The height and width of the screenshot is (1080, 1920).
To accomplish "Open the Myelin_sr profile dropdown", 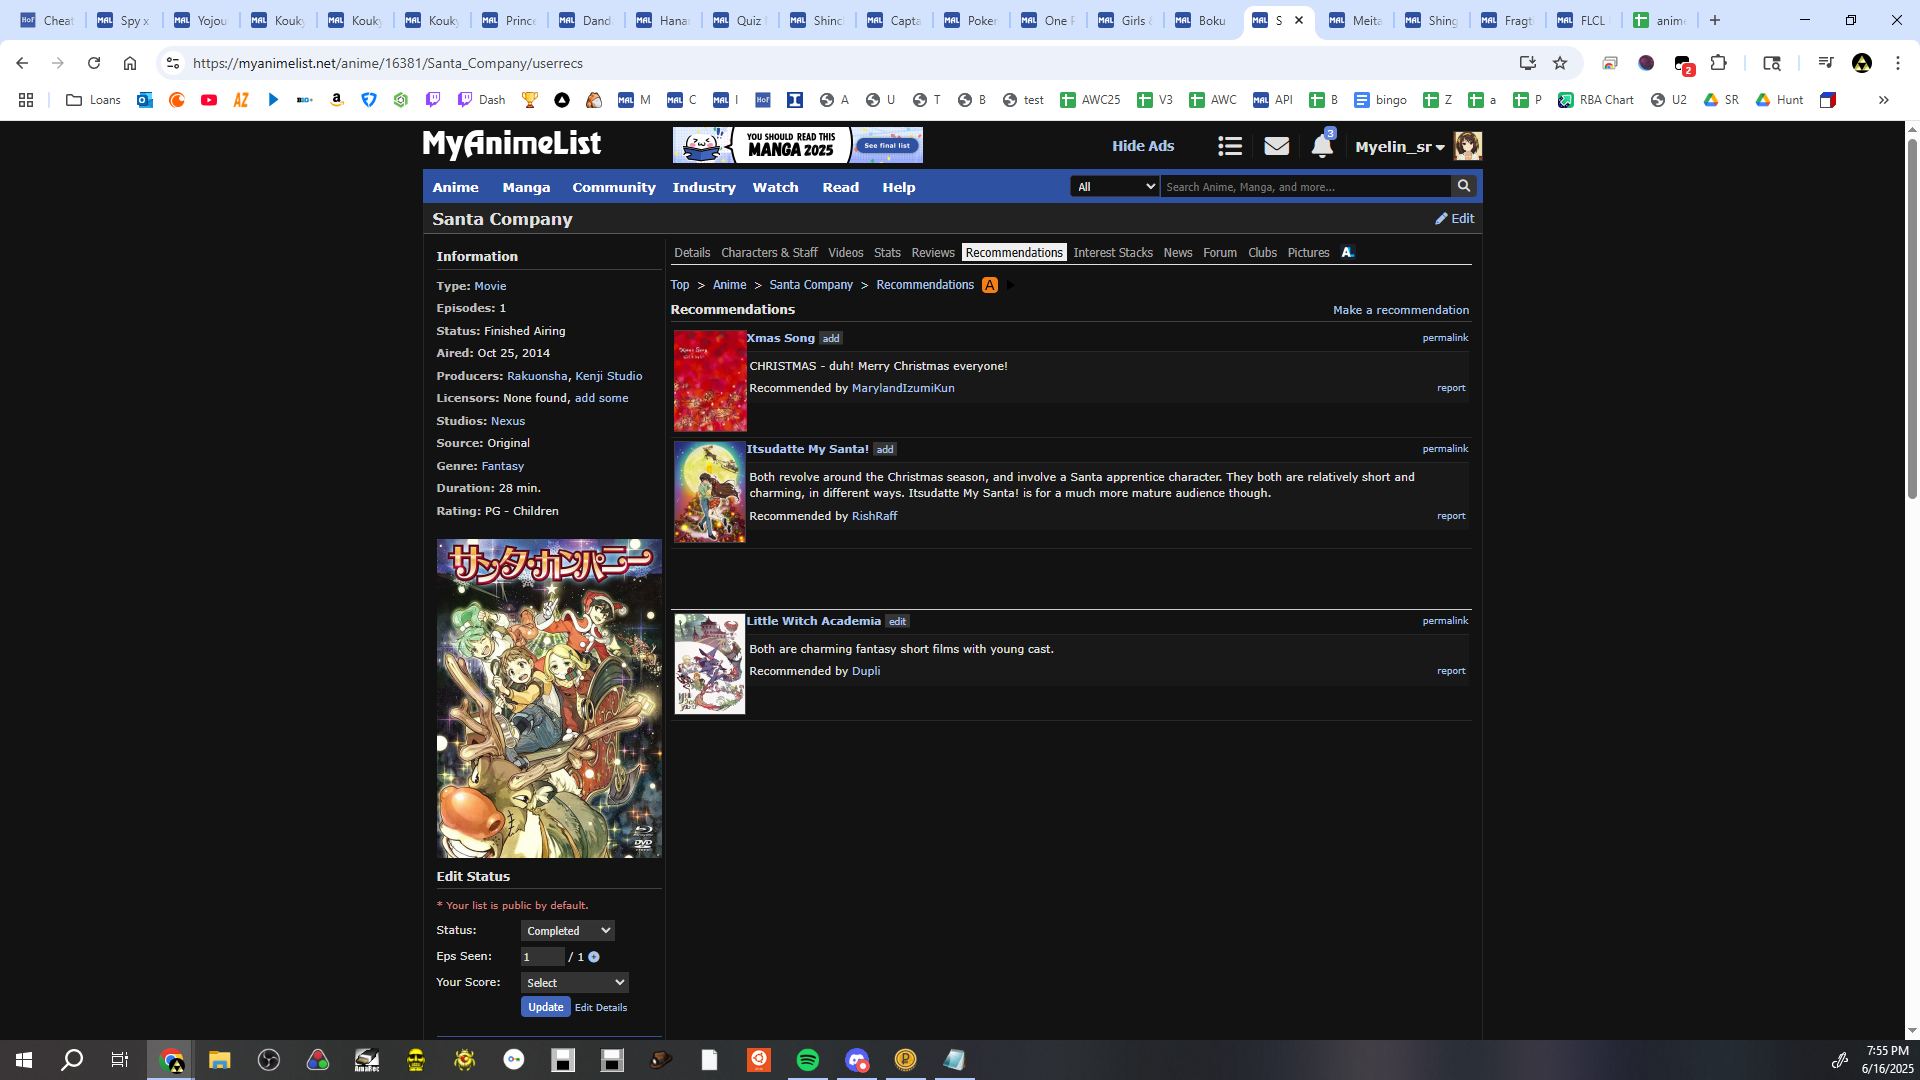I will [1399, 147].
